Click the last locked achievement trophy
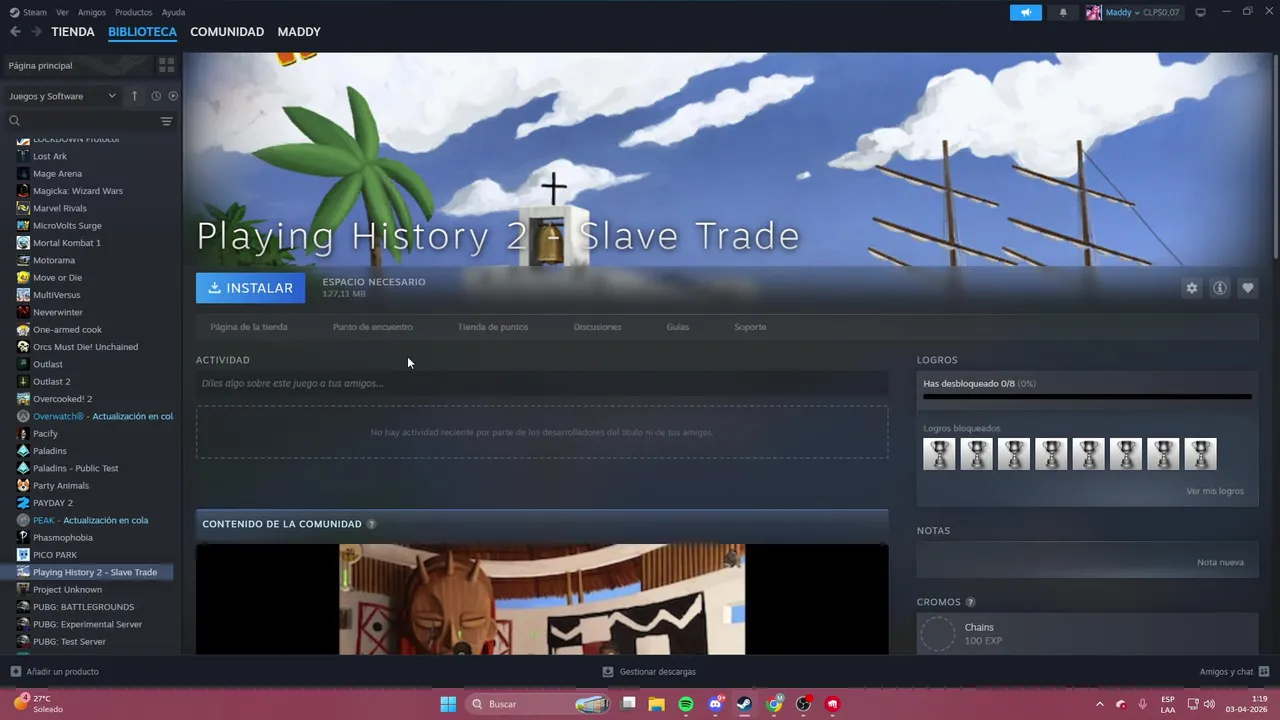 [1200, 454]
